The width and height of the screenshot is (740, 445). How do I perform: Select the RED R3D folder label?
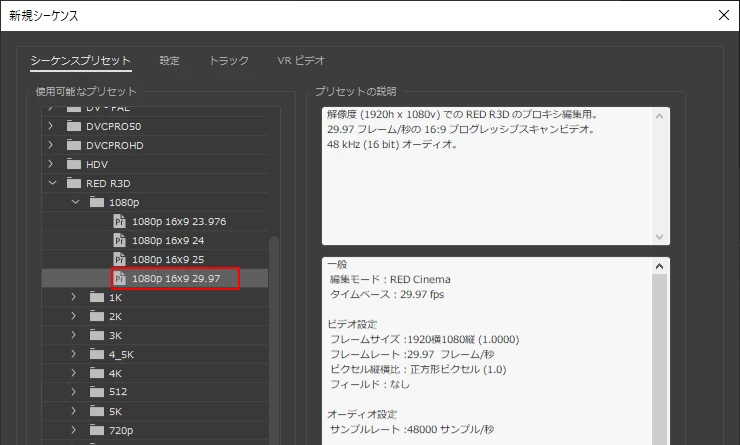[108, 183]
